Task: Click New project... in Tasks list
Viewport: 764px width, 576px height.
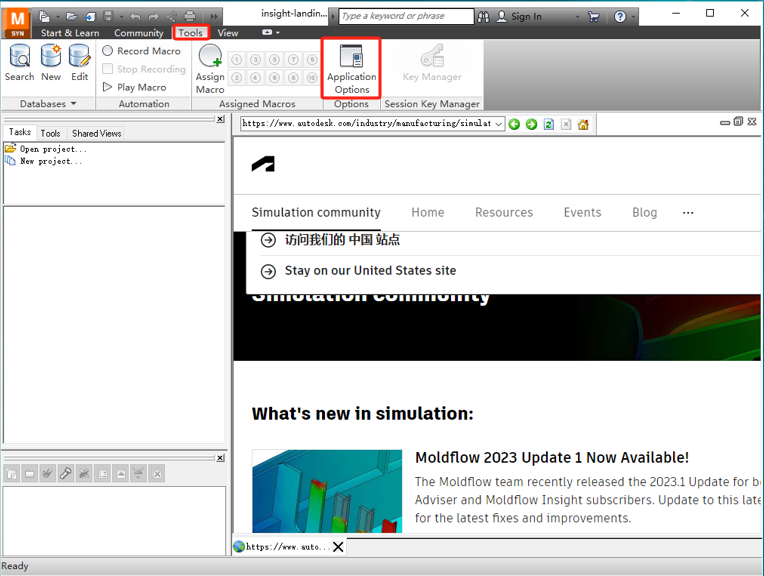Action: pos(43,161)
